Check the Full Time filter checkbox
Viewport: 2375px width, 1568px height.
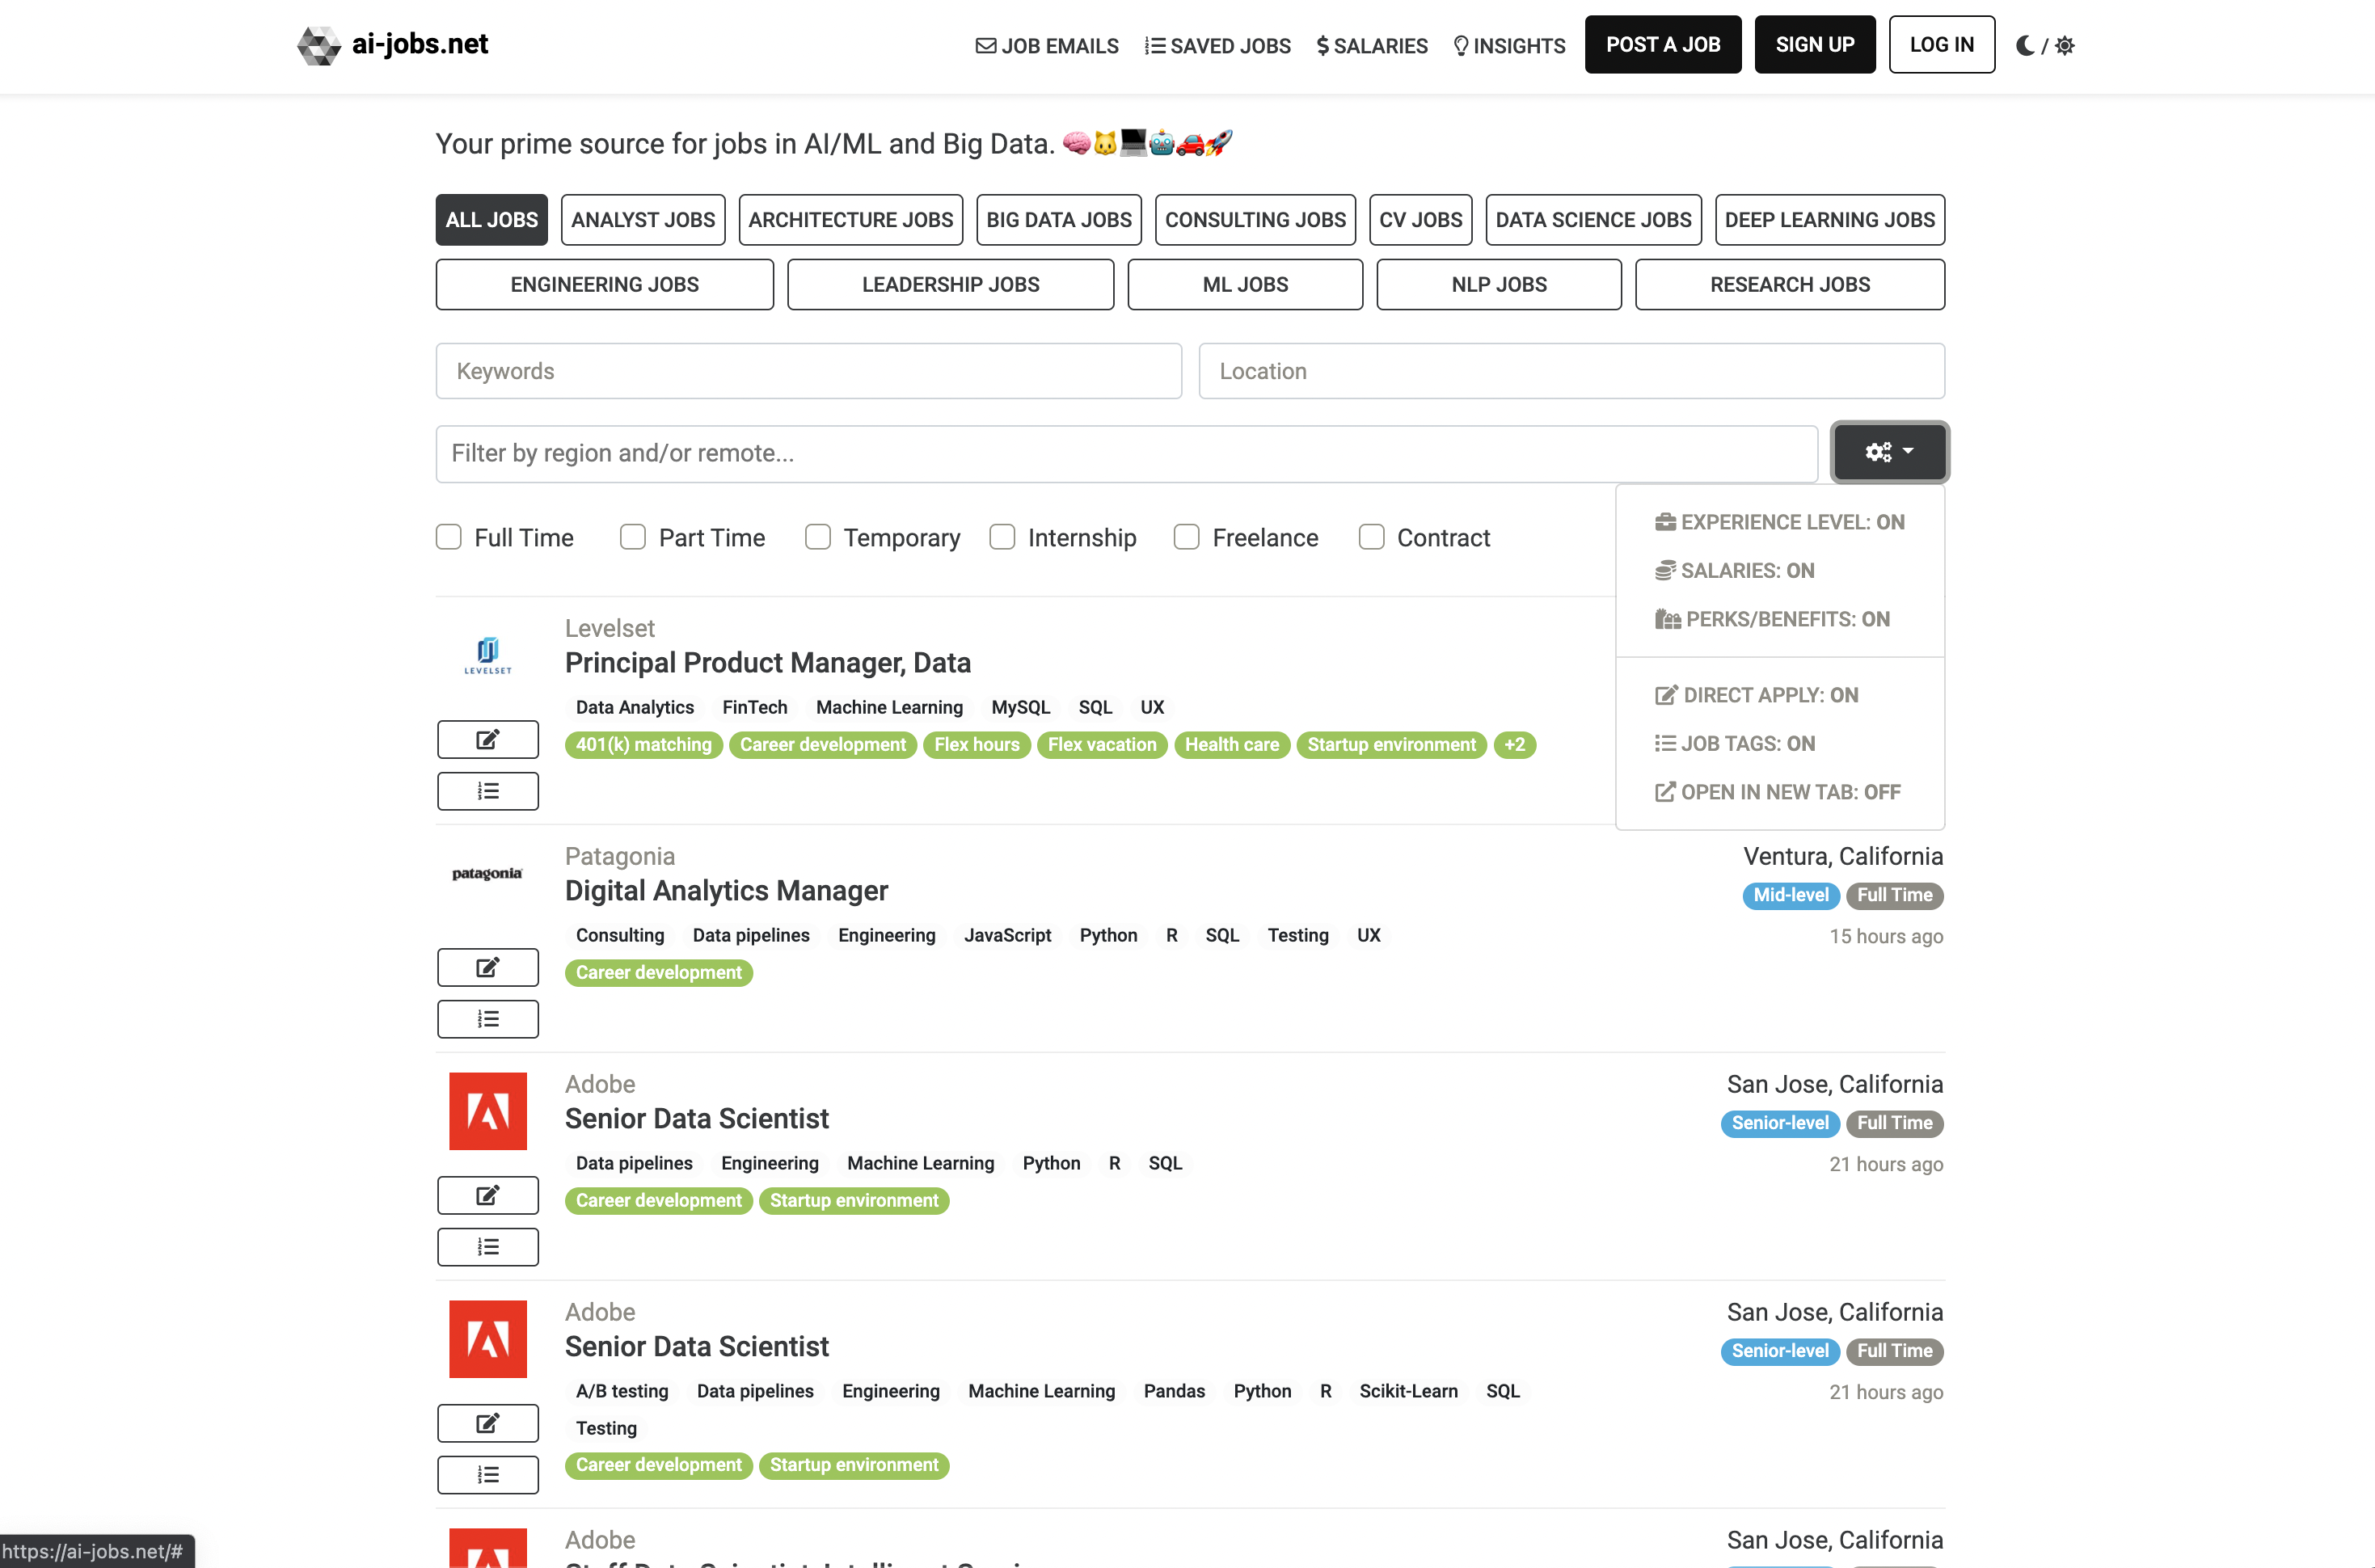point(448,537)
